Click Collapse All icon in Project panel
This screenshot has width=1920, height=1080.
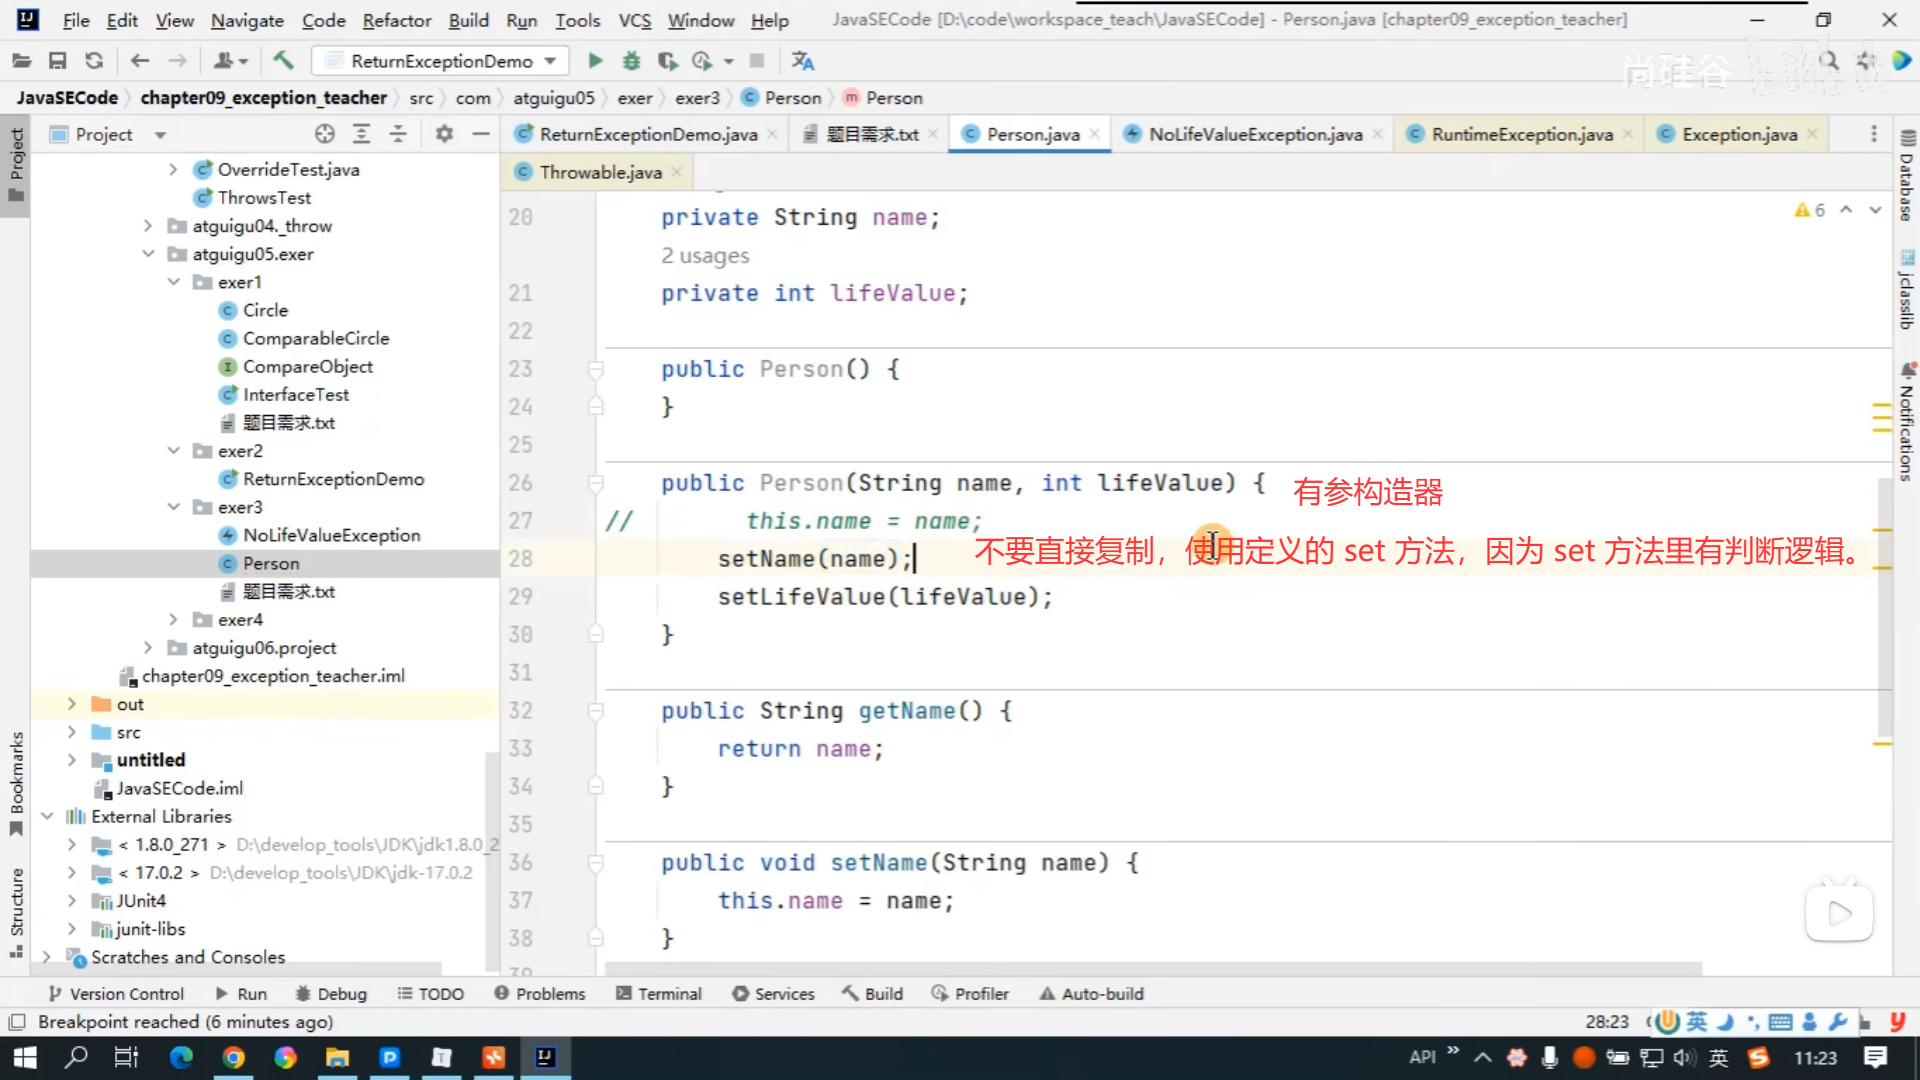(x=398, y=134)
